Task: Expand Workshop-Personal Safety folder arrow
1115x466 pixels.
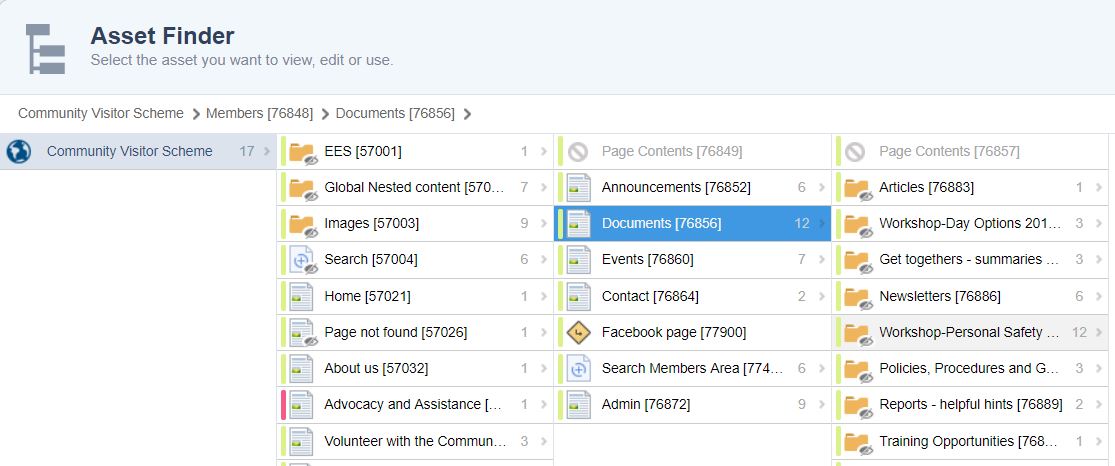Action: click(1099, 333)
